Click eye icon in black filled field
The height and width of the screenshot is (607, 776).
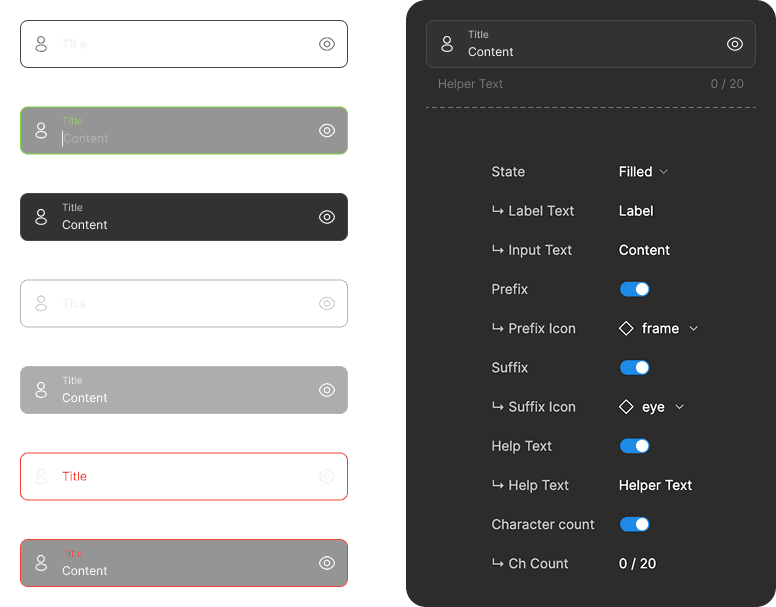point(327,217)
